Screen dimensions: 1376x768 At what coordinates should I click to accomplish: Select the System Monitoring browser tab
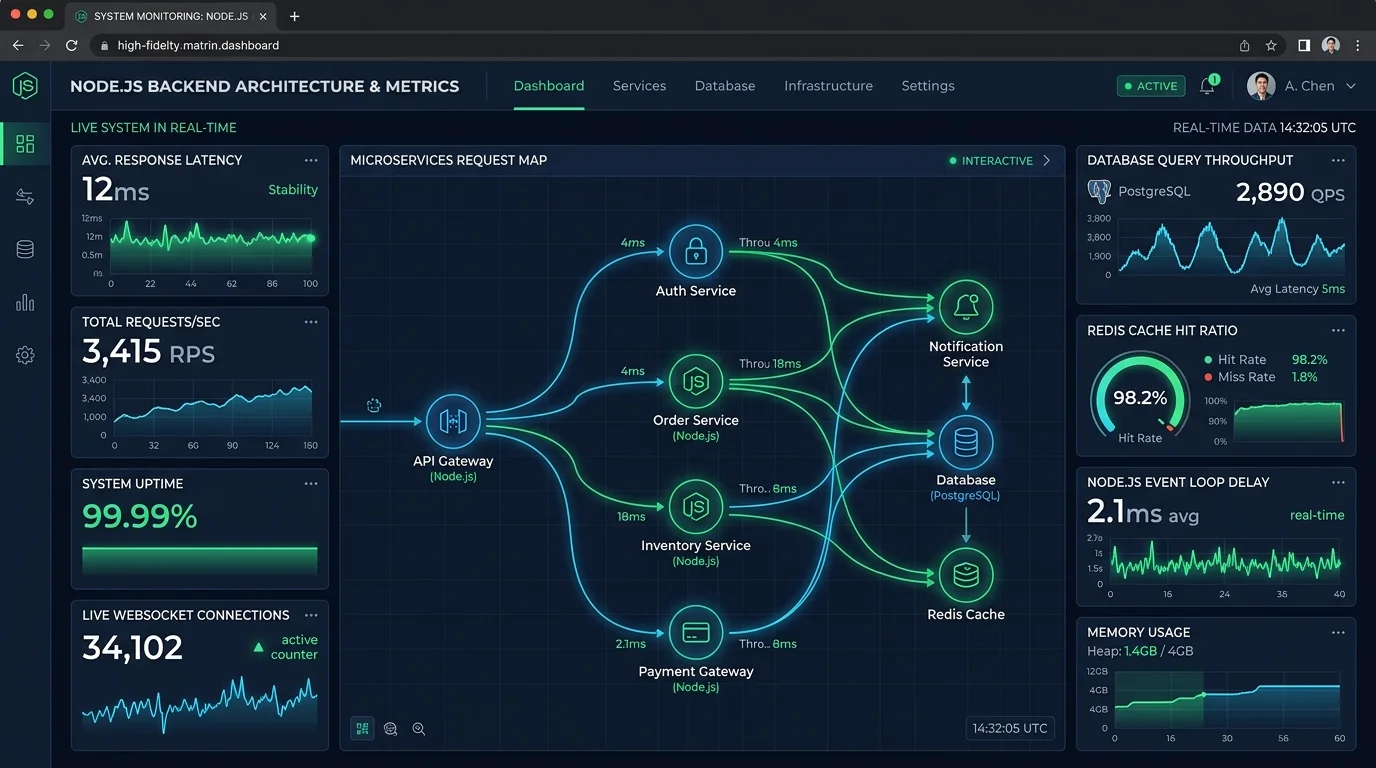pos(170,16)
